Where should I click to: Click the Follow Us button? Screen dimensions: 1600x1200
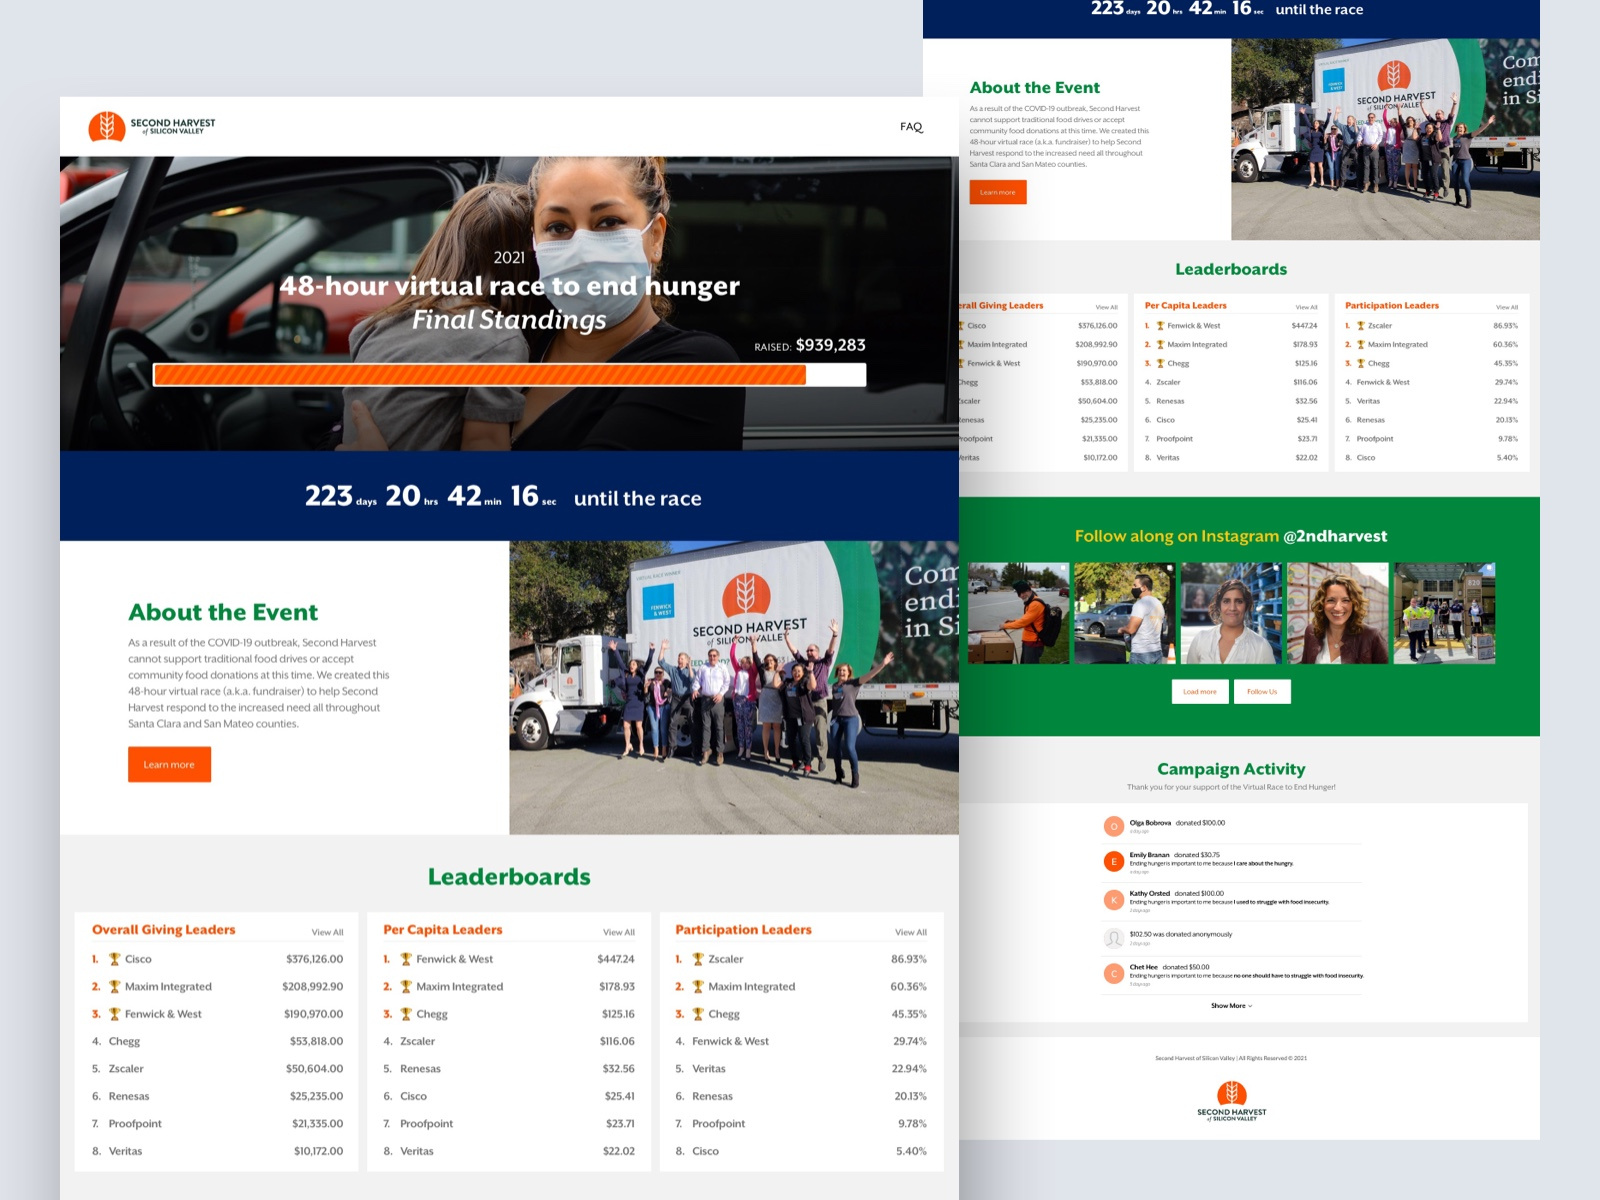(x=1262, y=692)
